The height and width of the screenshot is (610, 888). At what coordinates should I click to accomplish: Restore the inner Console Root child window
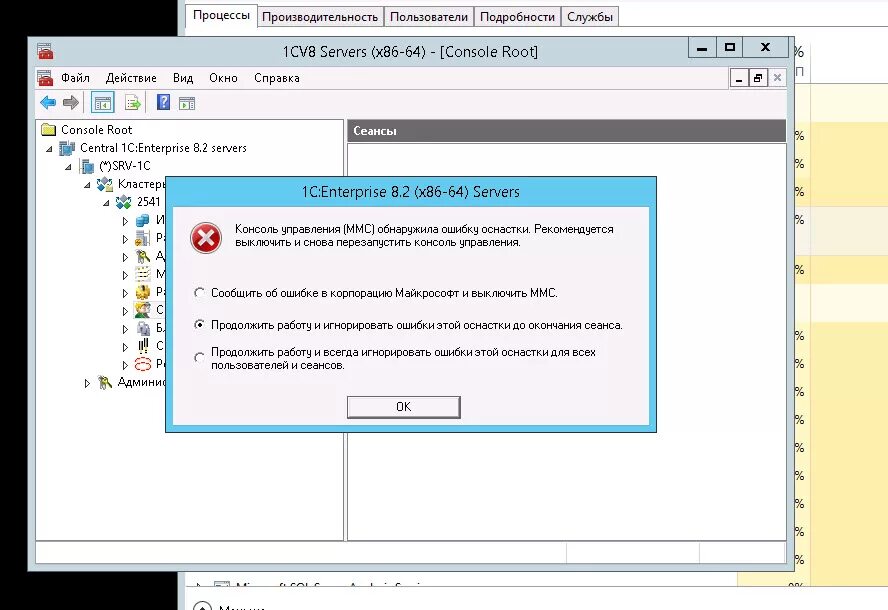point(758,78)
